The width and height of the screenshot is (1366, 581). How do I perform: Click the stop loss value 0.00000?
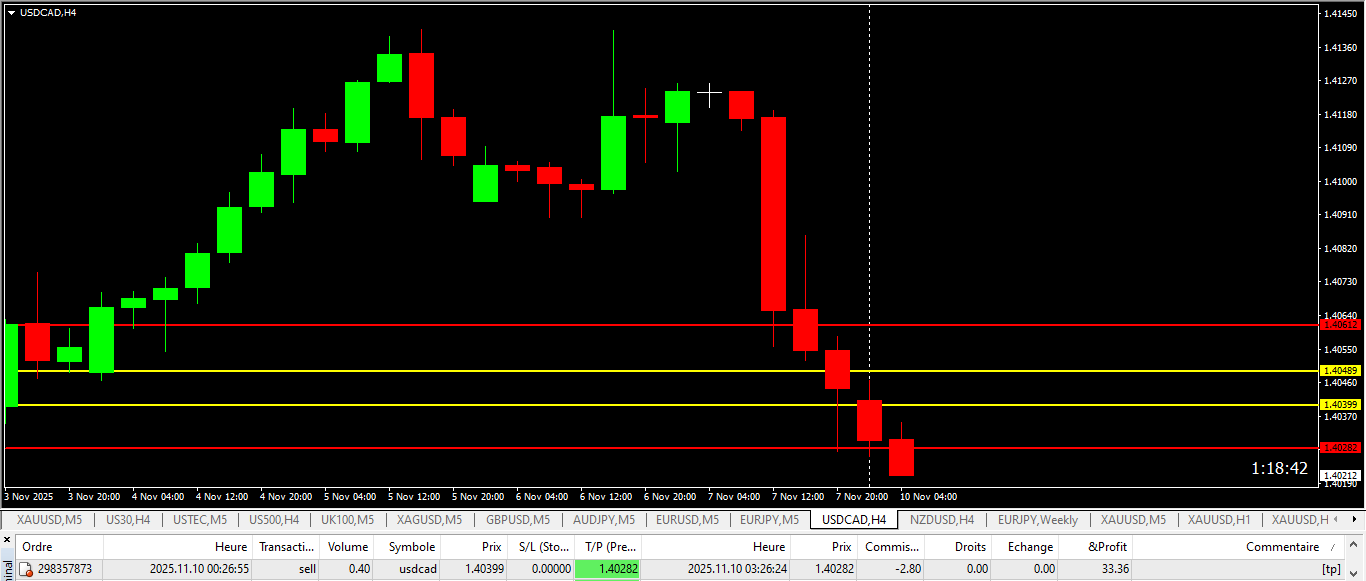click(x=551, y=569)
